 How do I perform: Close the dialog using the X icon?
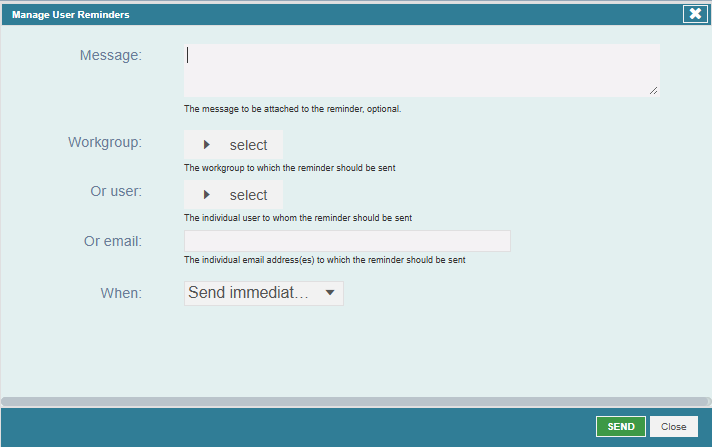tap(695, 14)
